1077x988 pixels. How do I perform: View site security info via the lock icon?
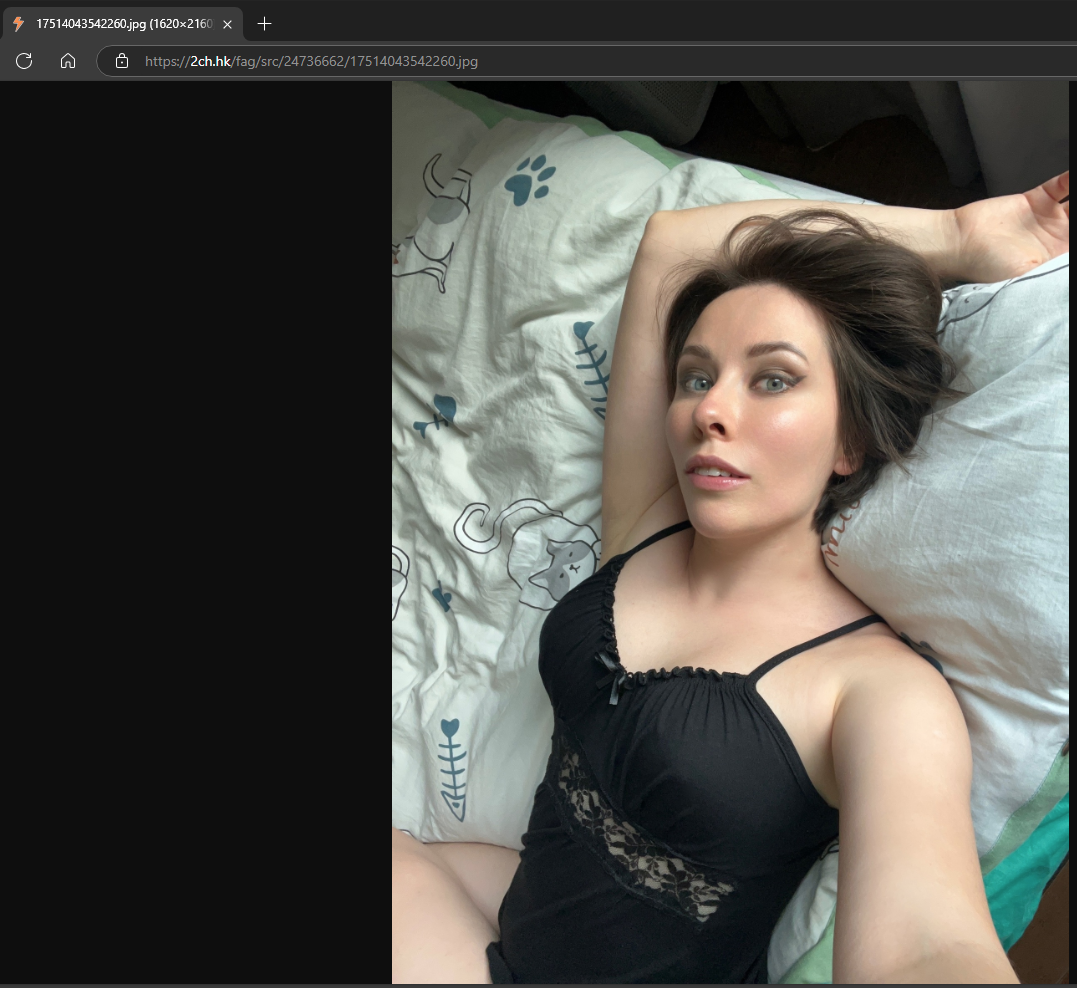tap(122, 61)
